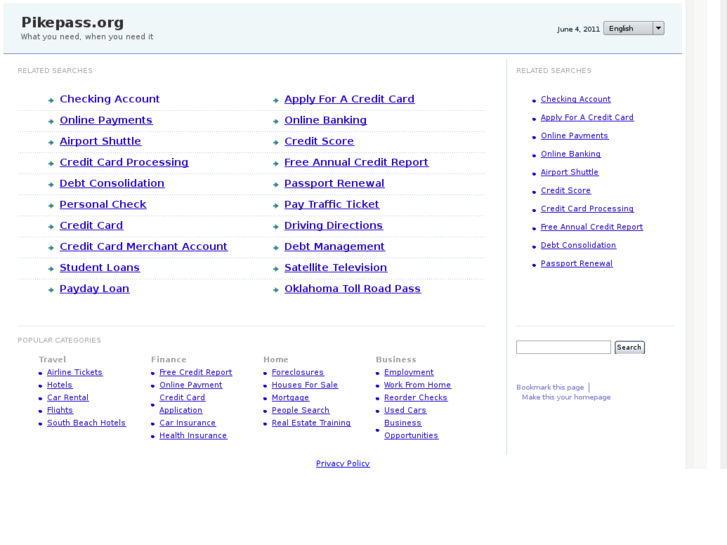Image resolution: width=727 pixels, height=545 pixels.
Task: Open the English language dropdown
Action: point(633,28)
